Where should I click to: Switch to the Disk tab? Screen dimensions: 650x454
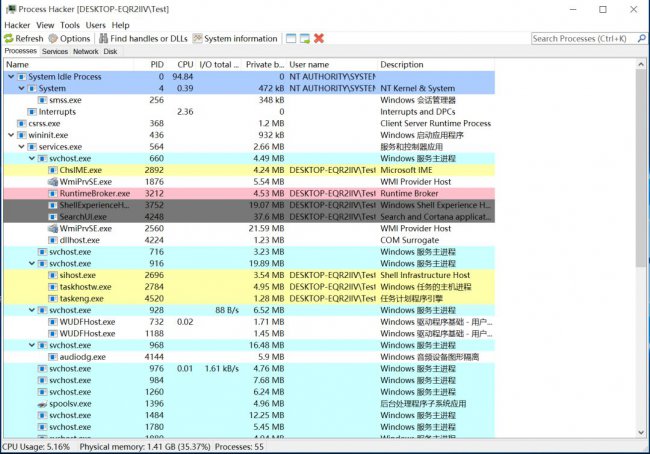coord(110,51)
